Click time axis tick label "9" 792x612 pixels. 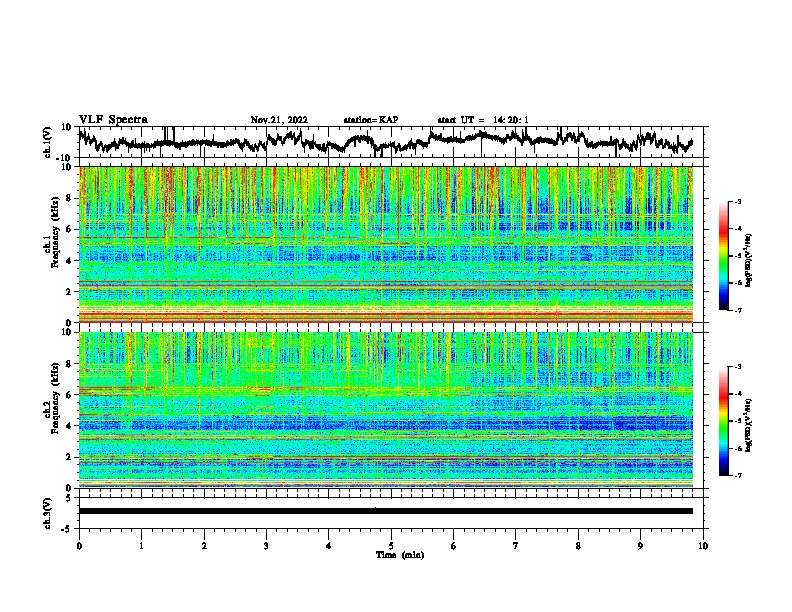point(640,546)
